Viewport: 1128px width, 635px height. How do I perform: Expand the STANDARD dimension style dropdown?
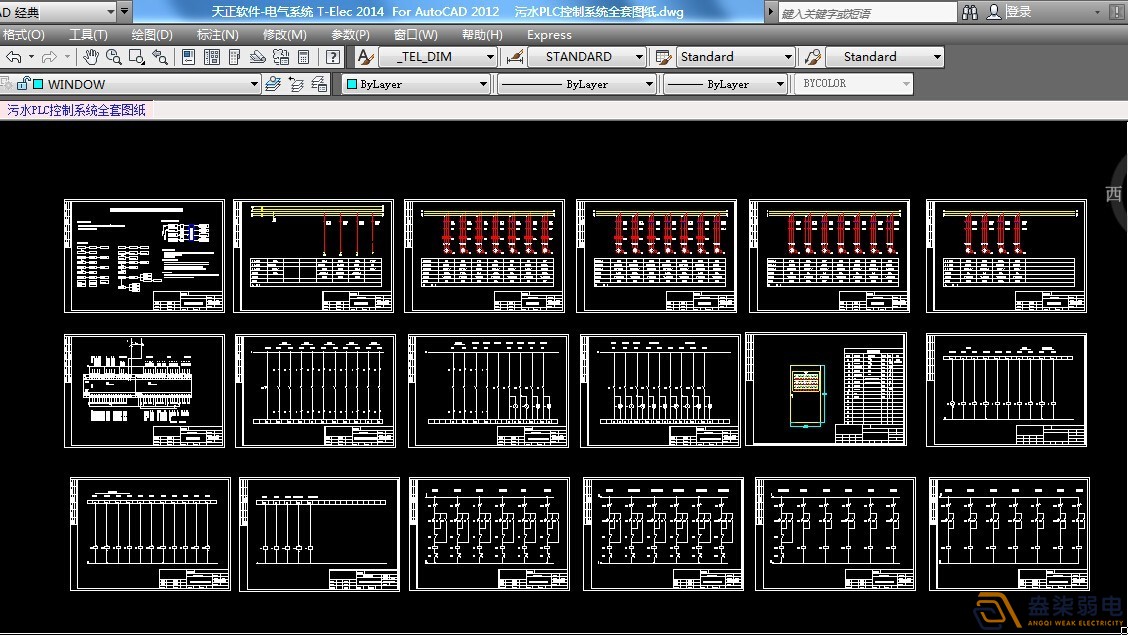(639, 57)
